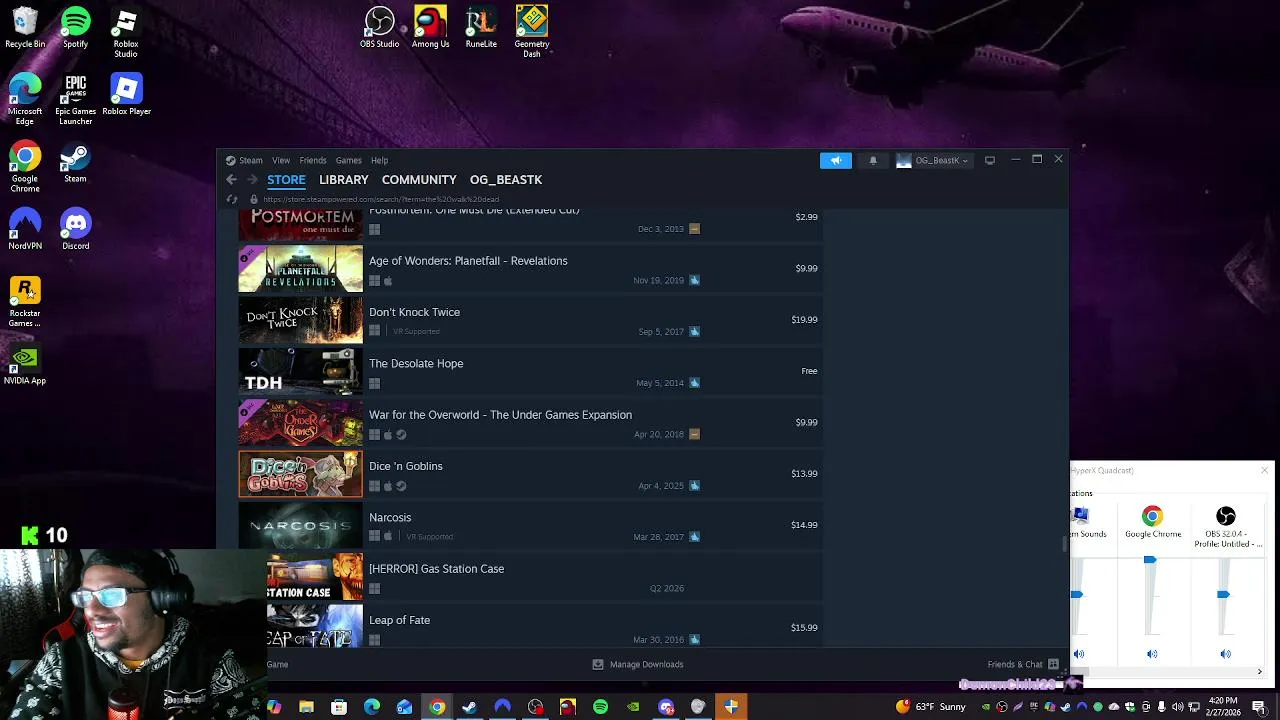Open Roblox Player desktop icon
Viewport: 1280px width, 720px height.
pos(126,96)
